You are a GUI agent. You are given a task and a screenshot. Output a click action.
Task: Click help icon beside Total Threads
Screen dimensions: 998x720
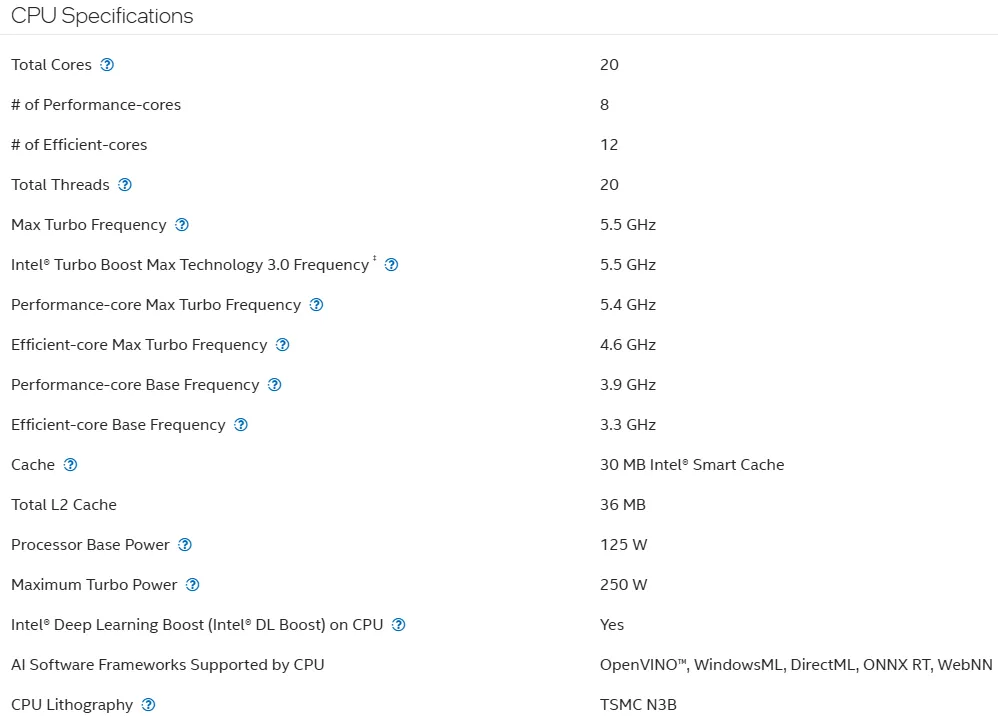(125, 185)
